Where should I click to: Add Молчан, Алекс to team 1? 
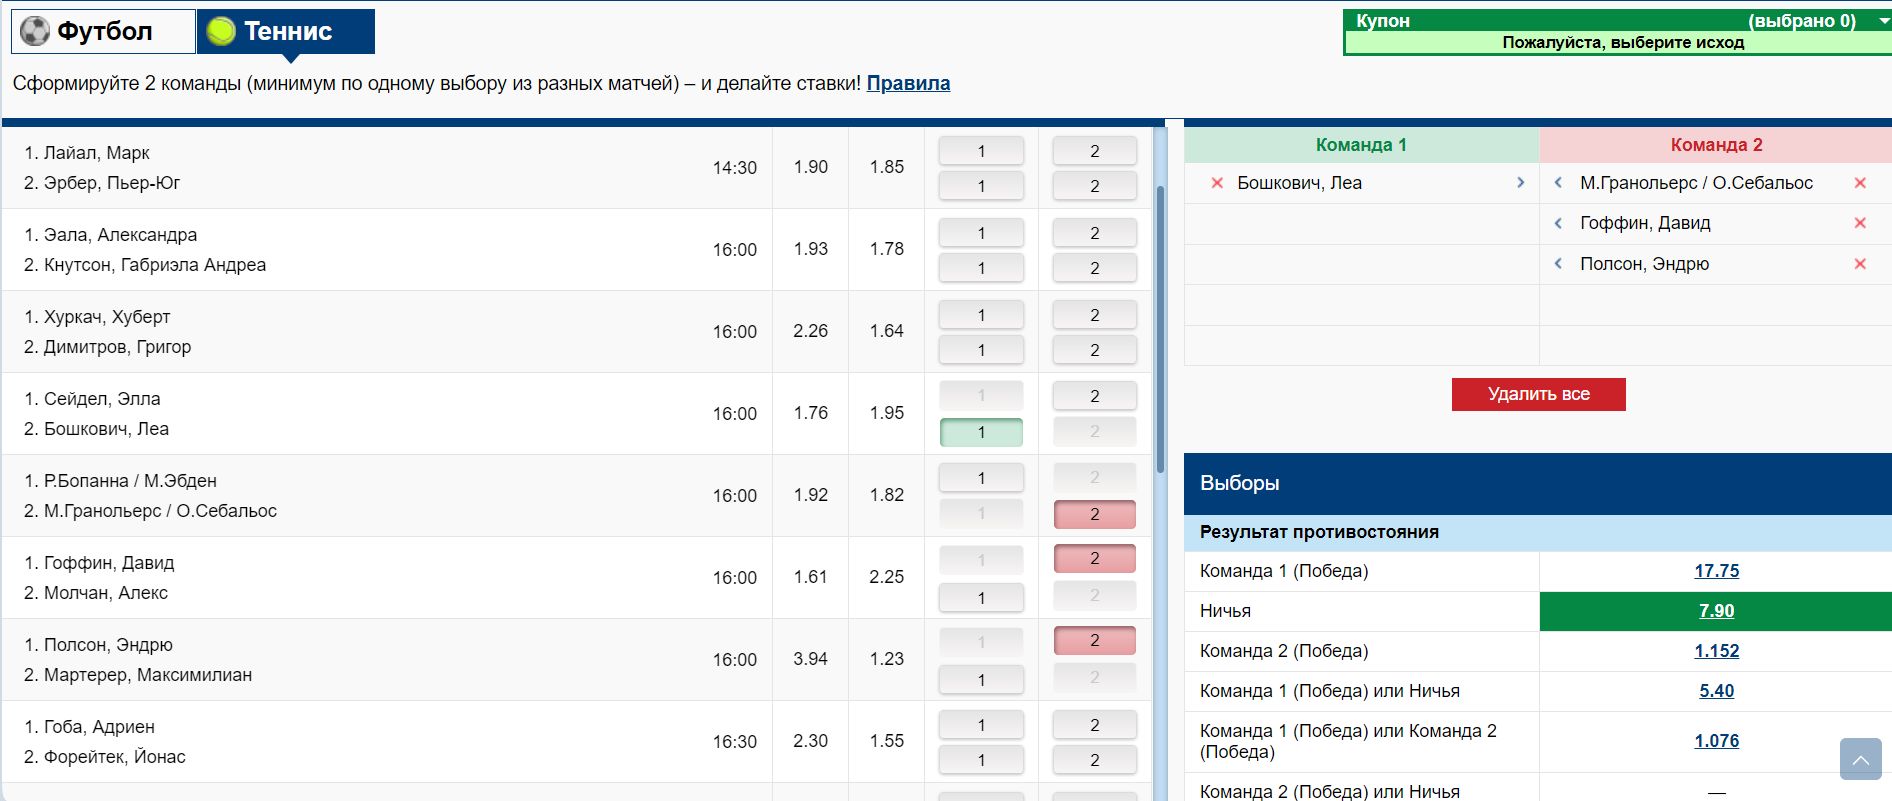coord(981,598)
